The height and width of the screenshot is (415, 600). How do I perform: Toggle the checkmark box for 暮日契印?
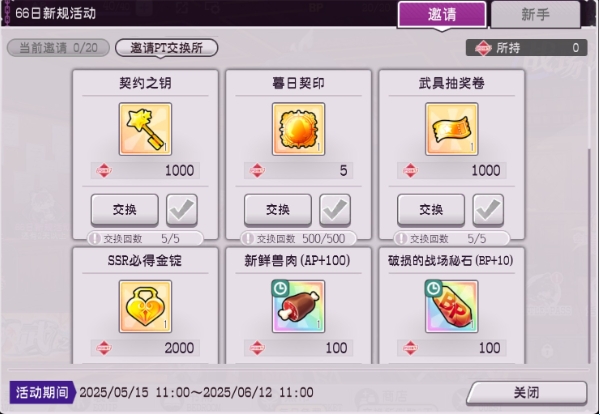[x=335, y=210]
